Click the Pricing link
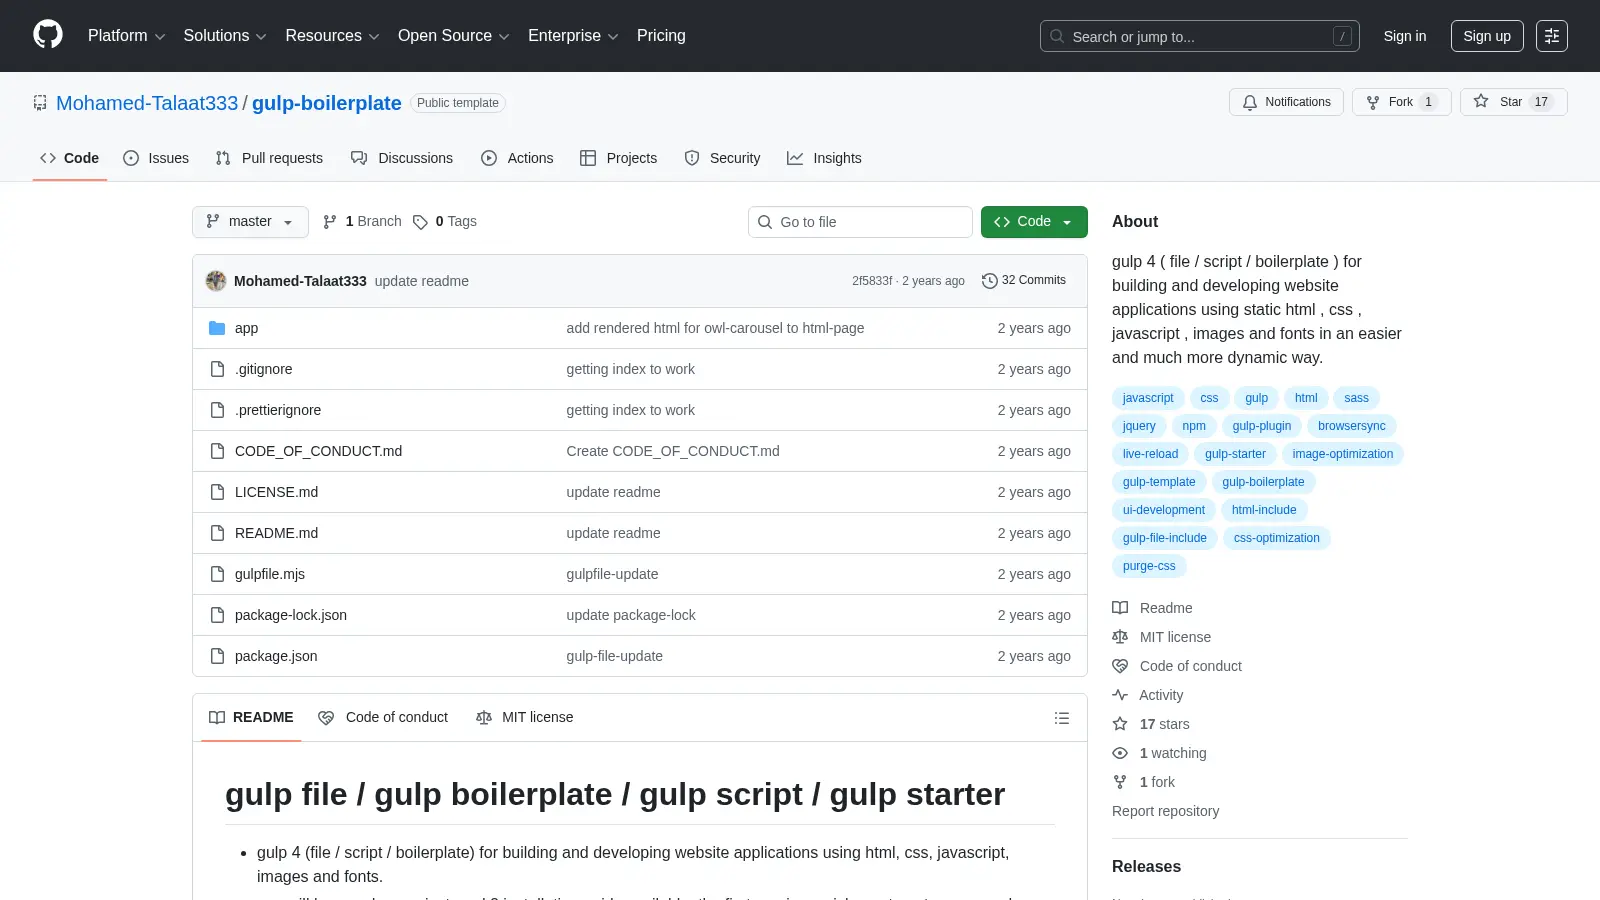The width and height of the screenshot is (1600, 900). pos(661,36)
